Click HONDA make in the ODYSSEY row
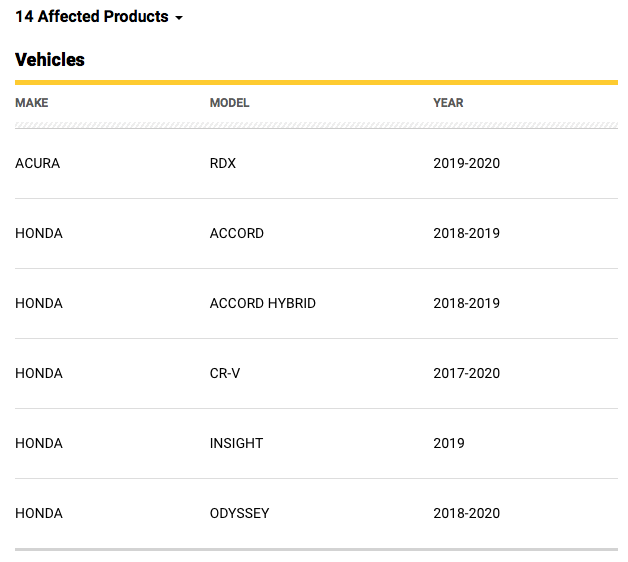Viewport: 628px width, 562px height. pos(39,513)
